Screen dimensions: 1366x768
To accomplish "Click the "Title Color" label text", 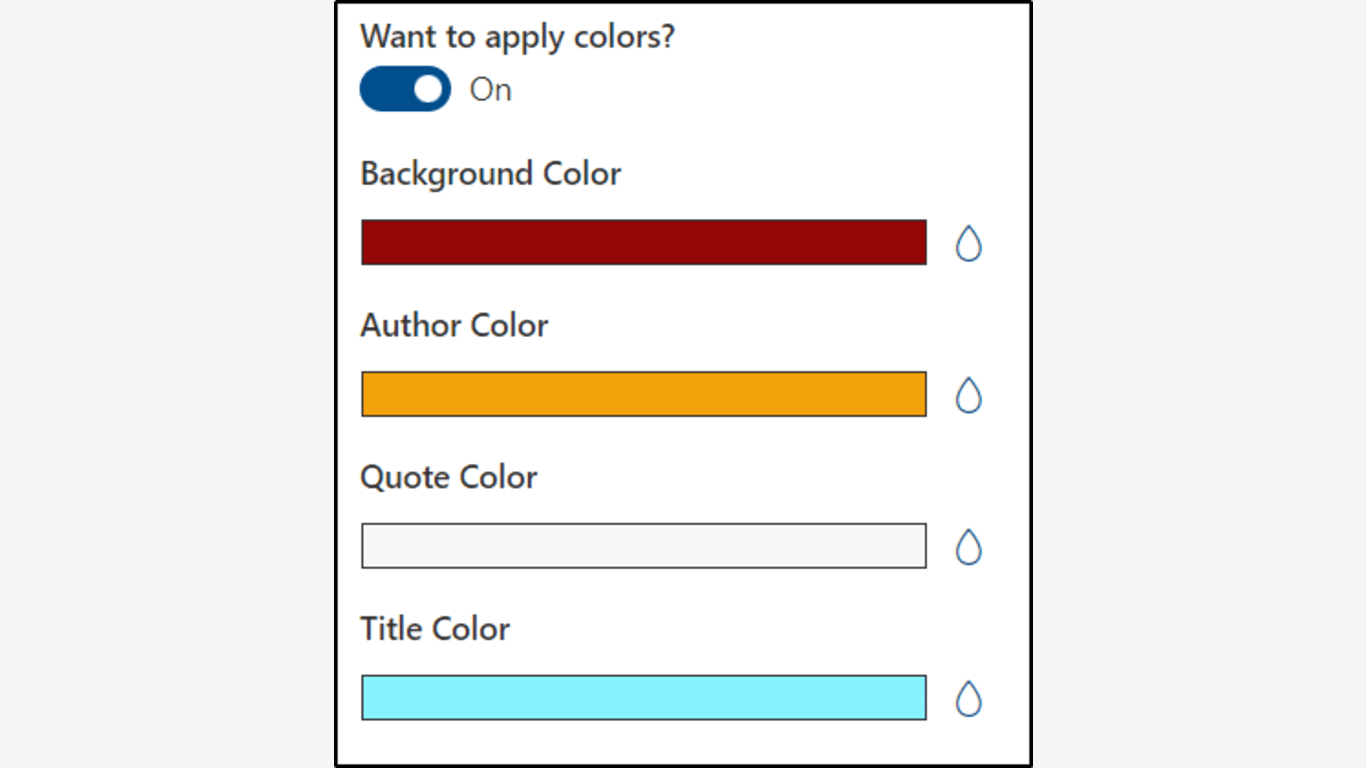I will tap(435, 629).
